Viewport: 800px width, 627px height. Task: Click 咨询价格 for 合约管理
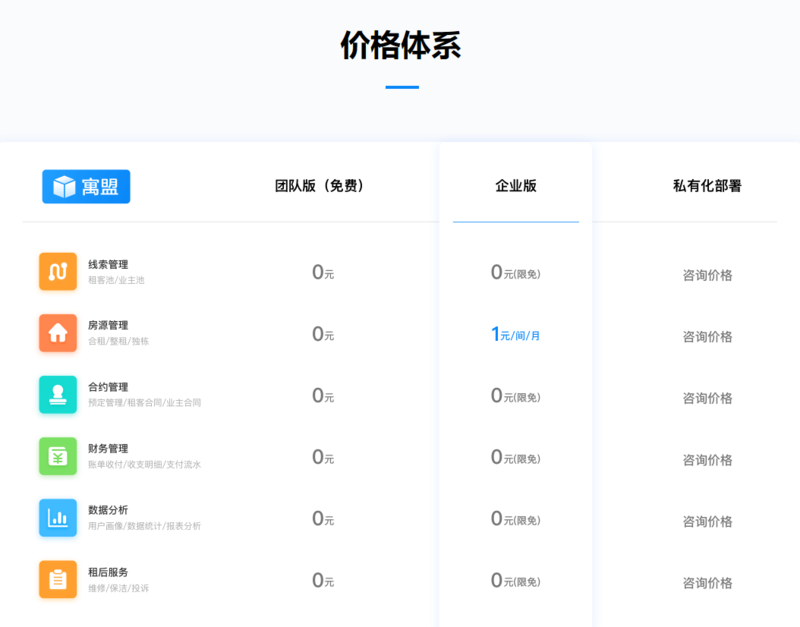pos(707,398)
